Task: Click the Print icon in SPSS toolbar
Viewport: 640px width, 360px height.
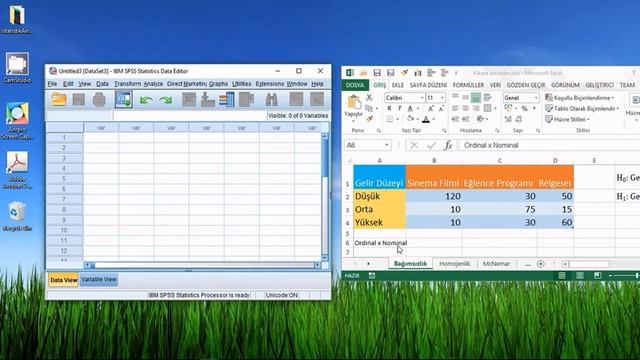Action: pyautogui.click(x=99, y=99)
